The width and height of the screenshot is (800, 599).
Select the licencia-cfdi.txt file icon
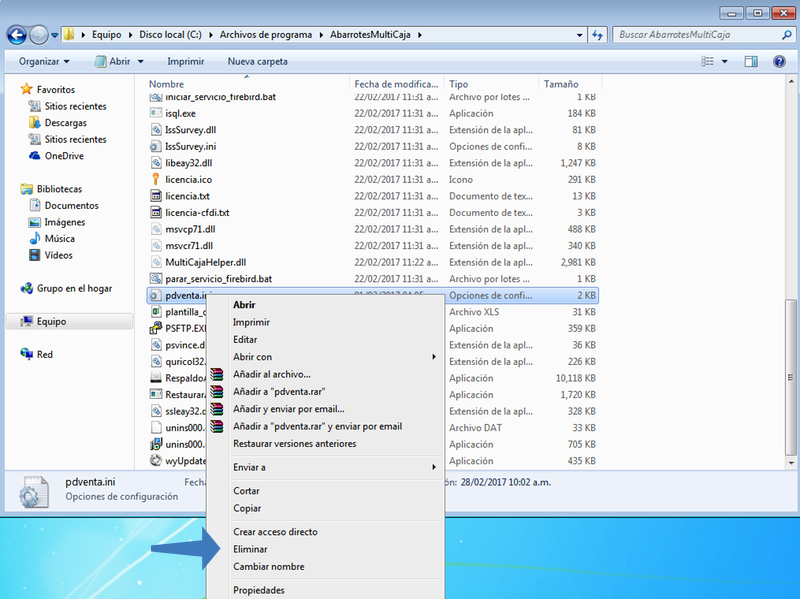pos(156,212)
